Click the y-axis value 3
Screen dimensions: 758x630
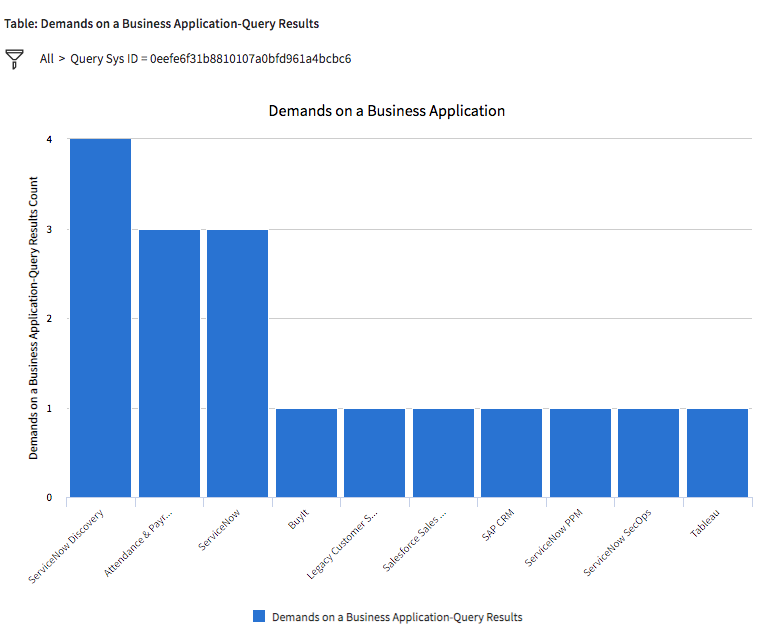(49, 229)
